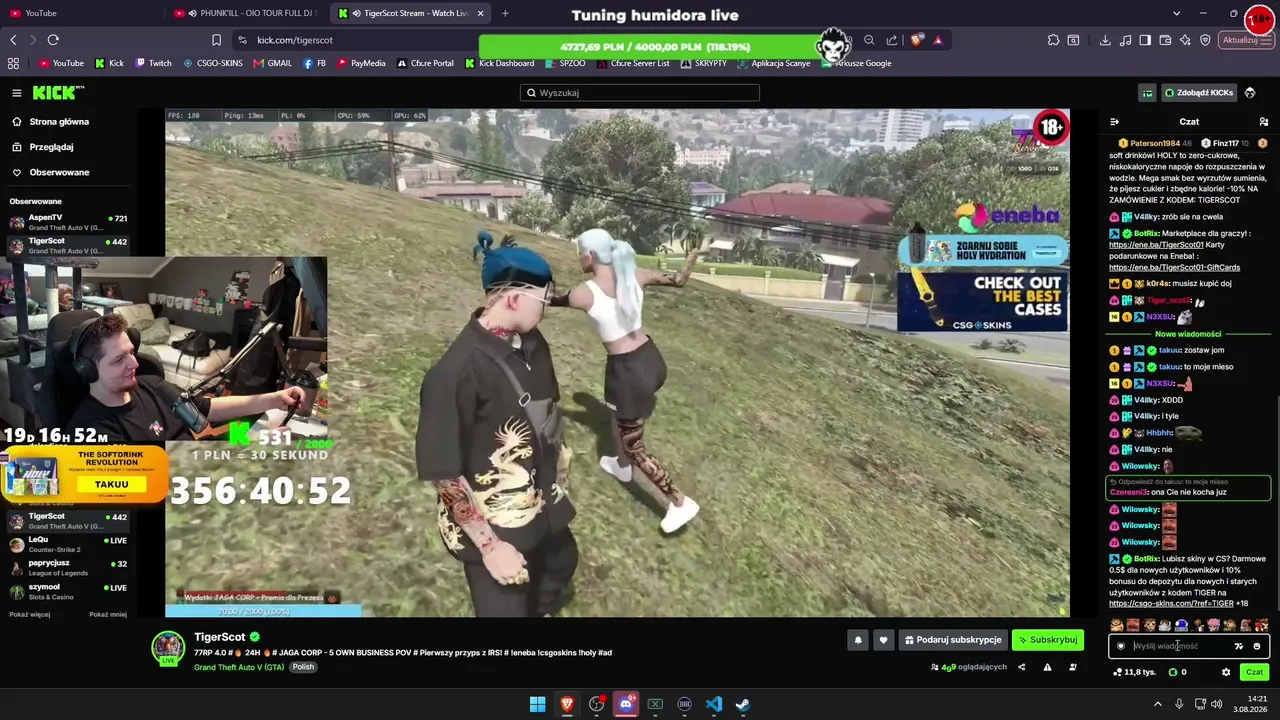Open the Leo AI sparkle icon

click(1186, 40)
